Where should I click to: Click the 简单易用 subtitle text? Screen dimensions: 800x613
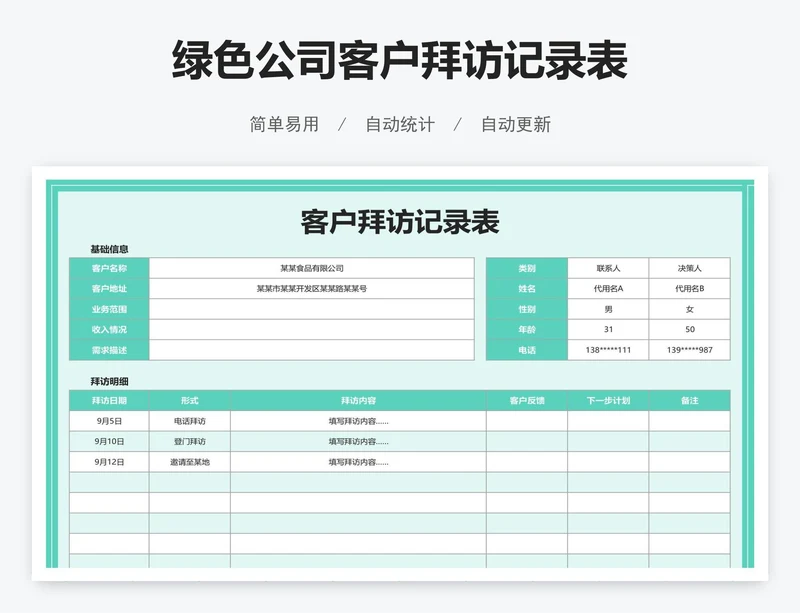[x=284, y=125]
